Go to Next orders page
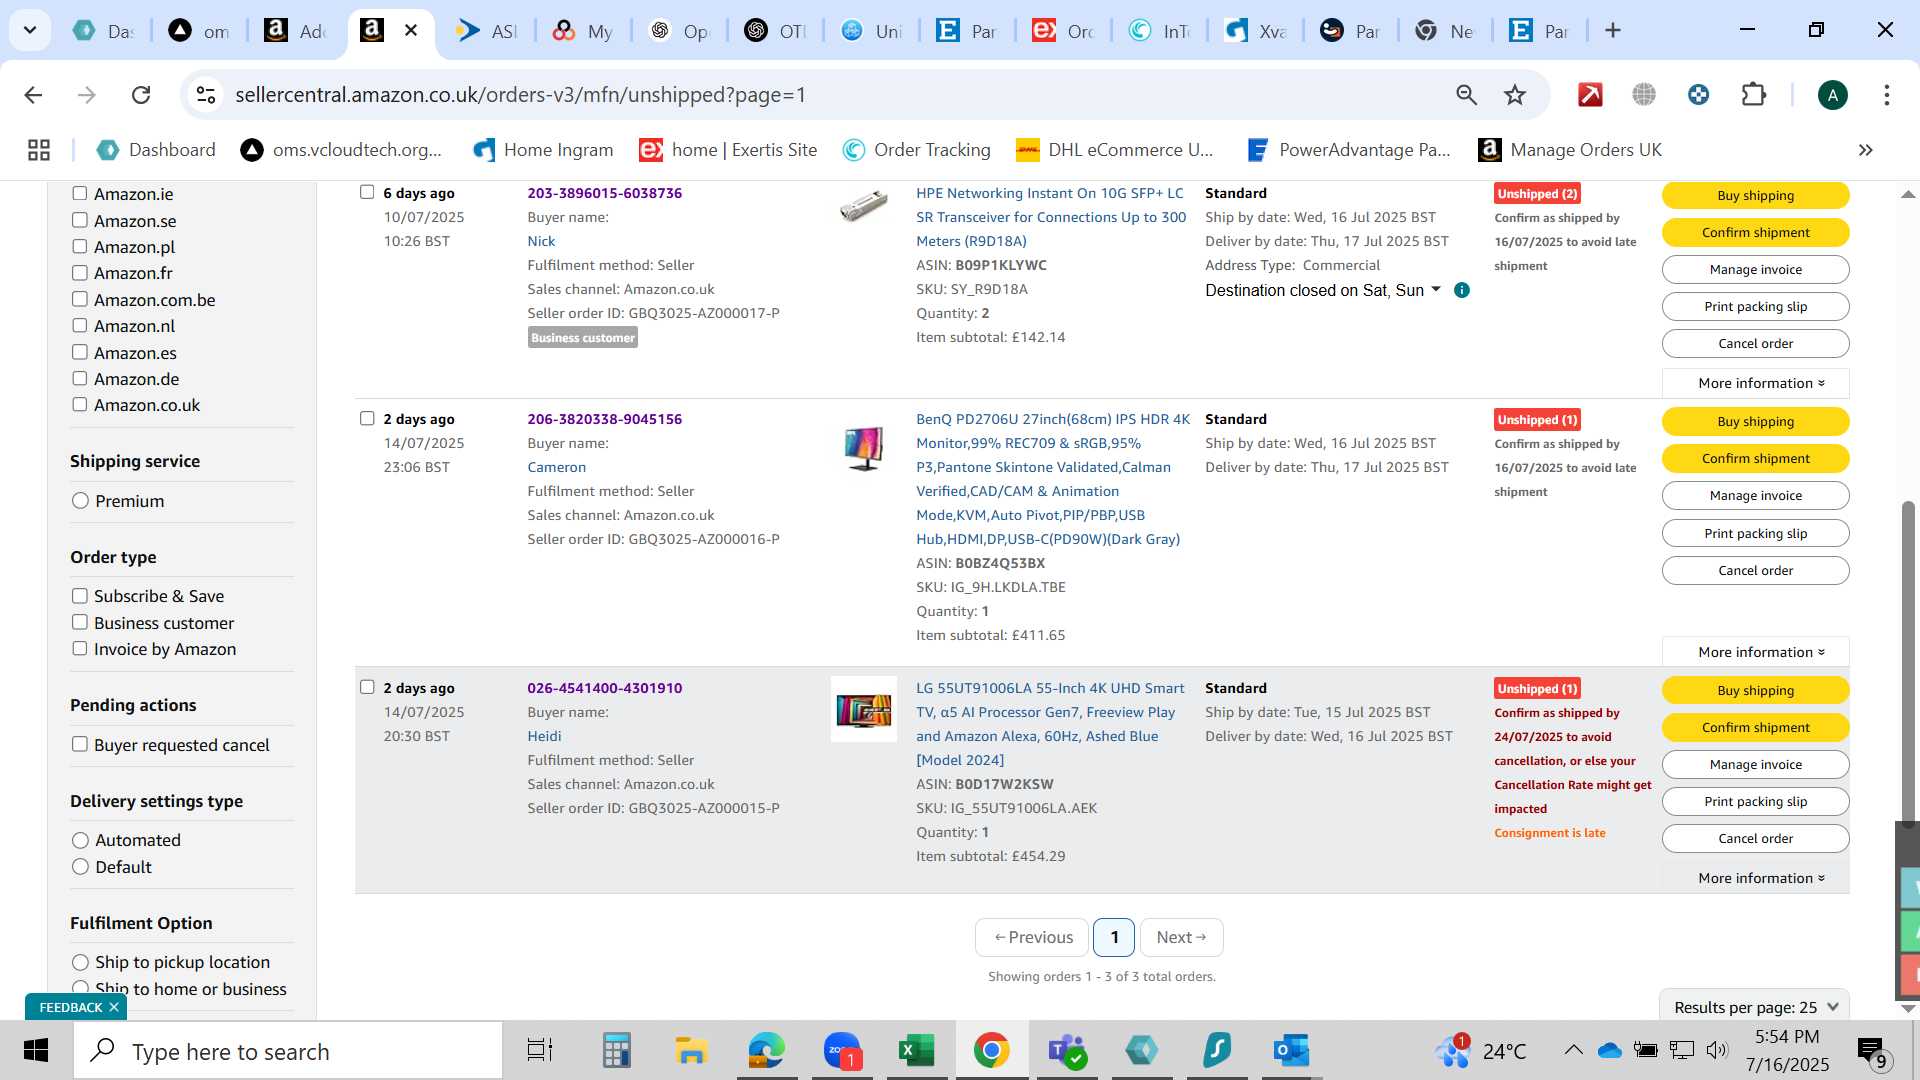 point(1181,937)
